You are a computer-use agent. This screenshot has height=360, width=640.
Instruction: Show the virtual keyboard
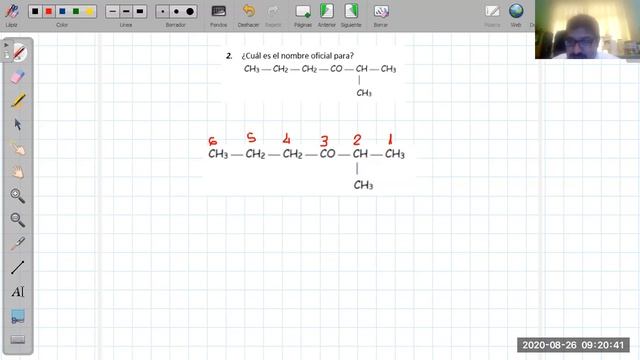[x=18, y=339]
